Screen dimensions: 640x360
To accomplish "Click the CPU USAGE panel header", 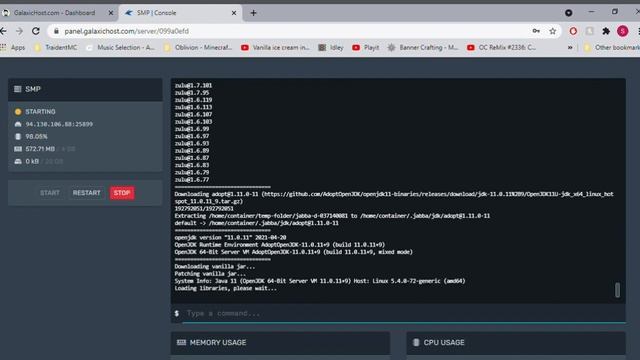I will pyautogui.click(x=516, y=342).
